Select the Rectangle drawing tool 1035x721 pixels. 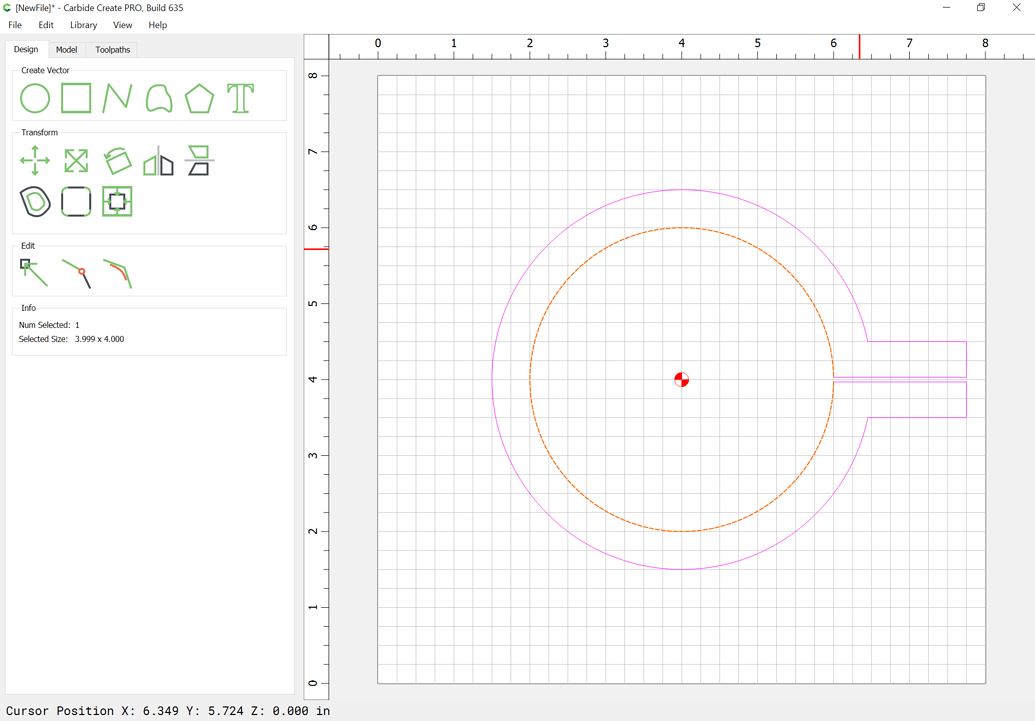(75, 99)
